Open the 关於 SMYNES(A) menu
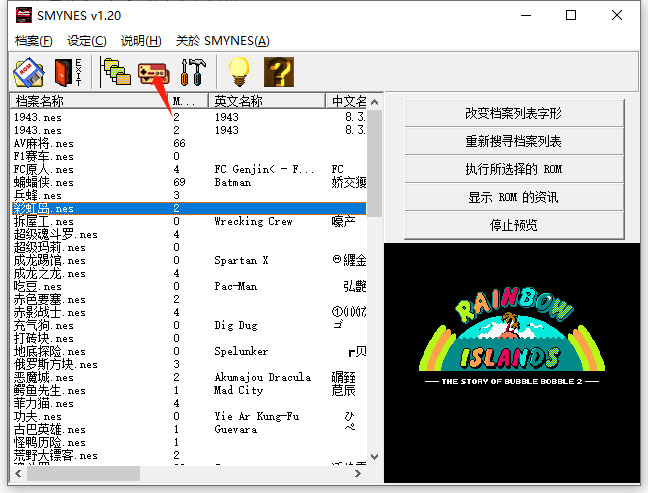648x493 pixels. [x=223, y=41]
